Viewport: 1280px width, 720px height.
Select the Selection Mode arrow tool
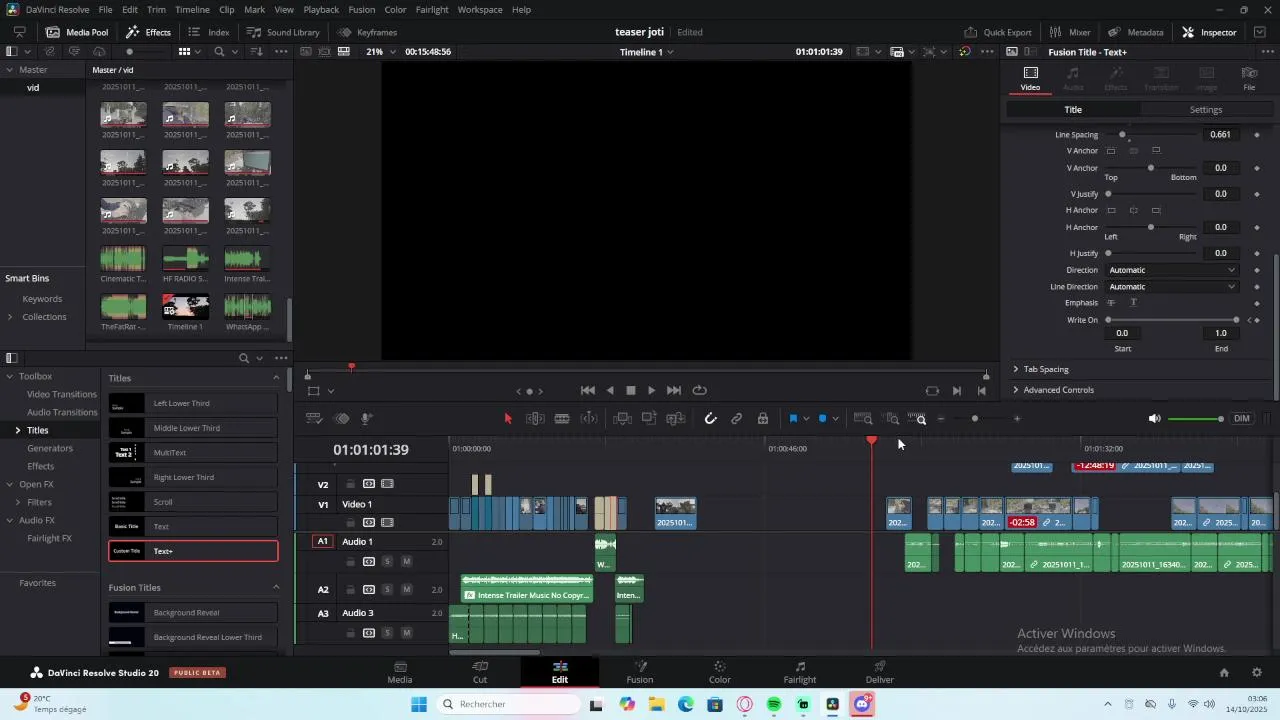pyautogui.click(x=508, y=419)
